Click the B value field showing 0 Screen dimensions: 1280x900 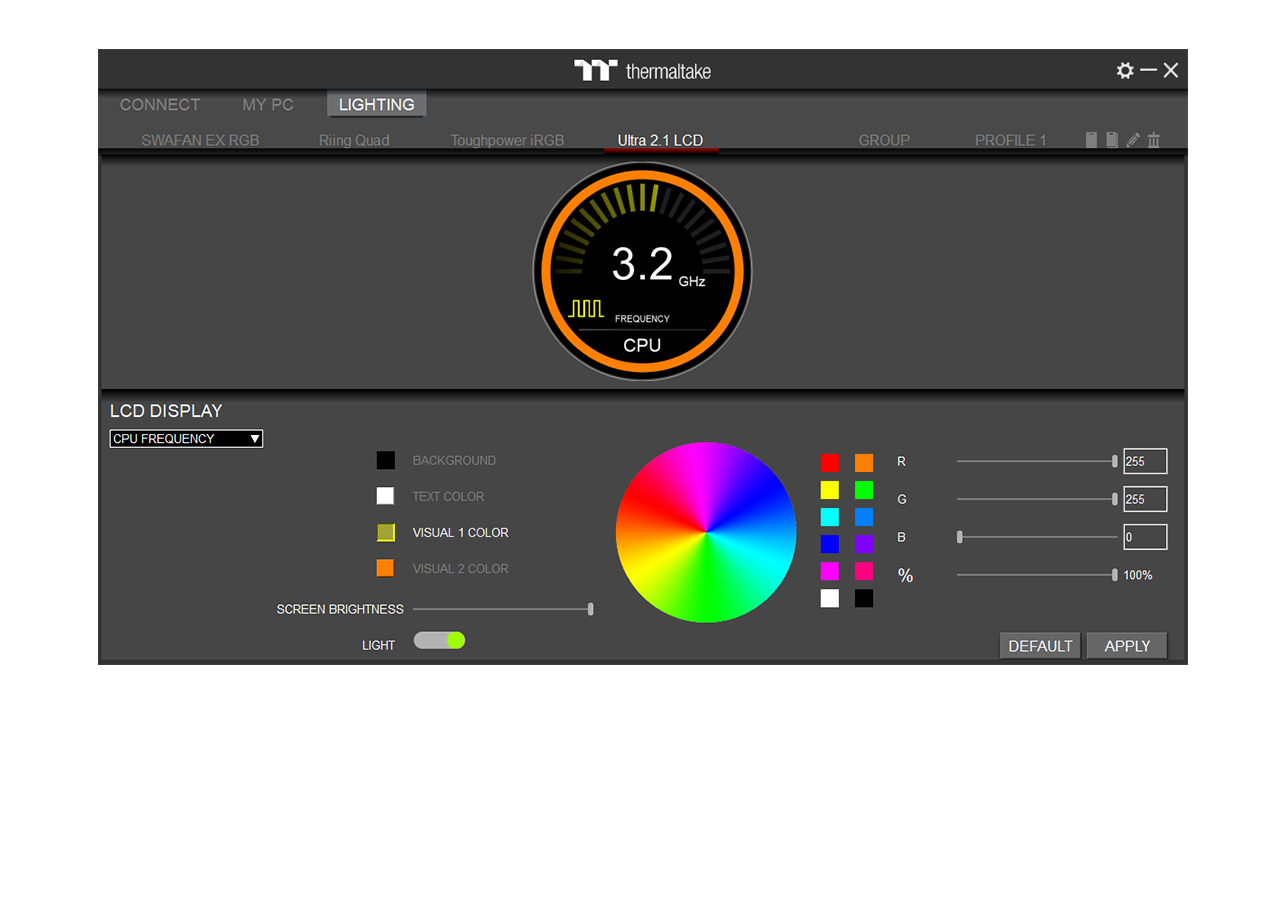pyautogui.click(x=1145, y=537)
